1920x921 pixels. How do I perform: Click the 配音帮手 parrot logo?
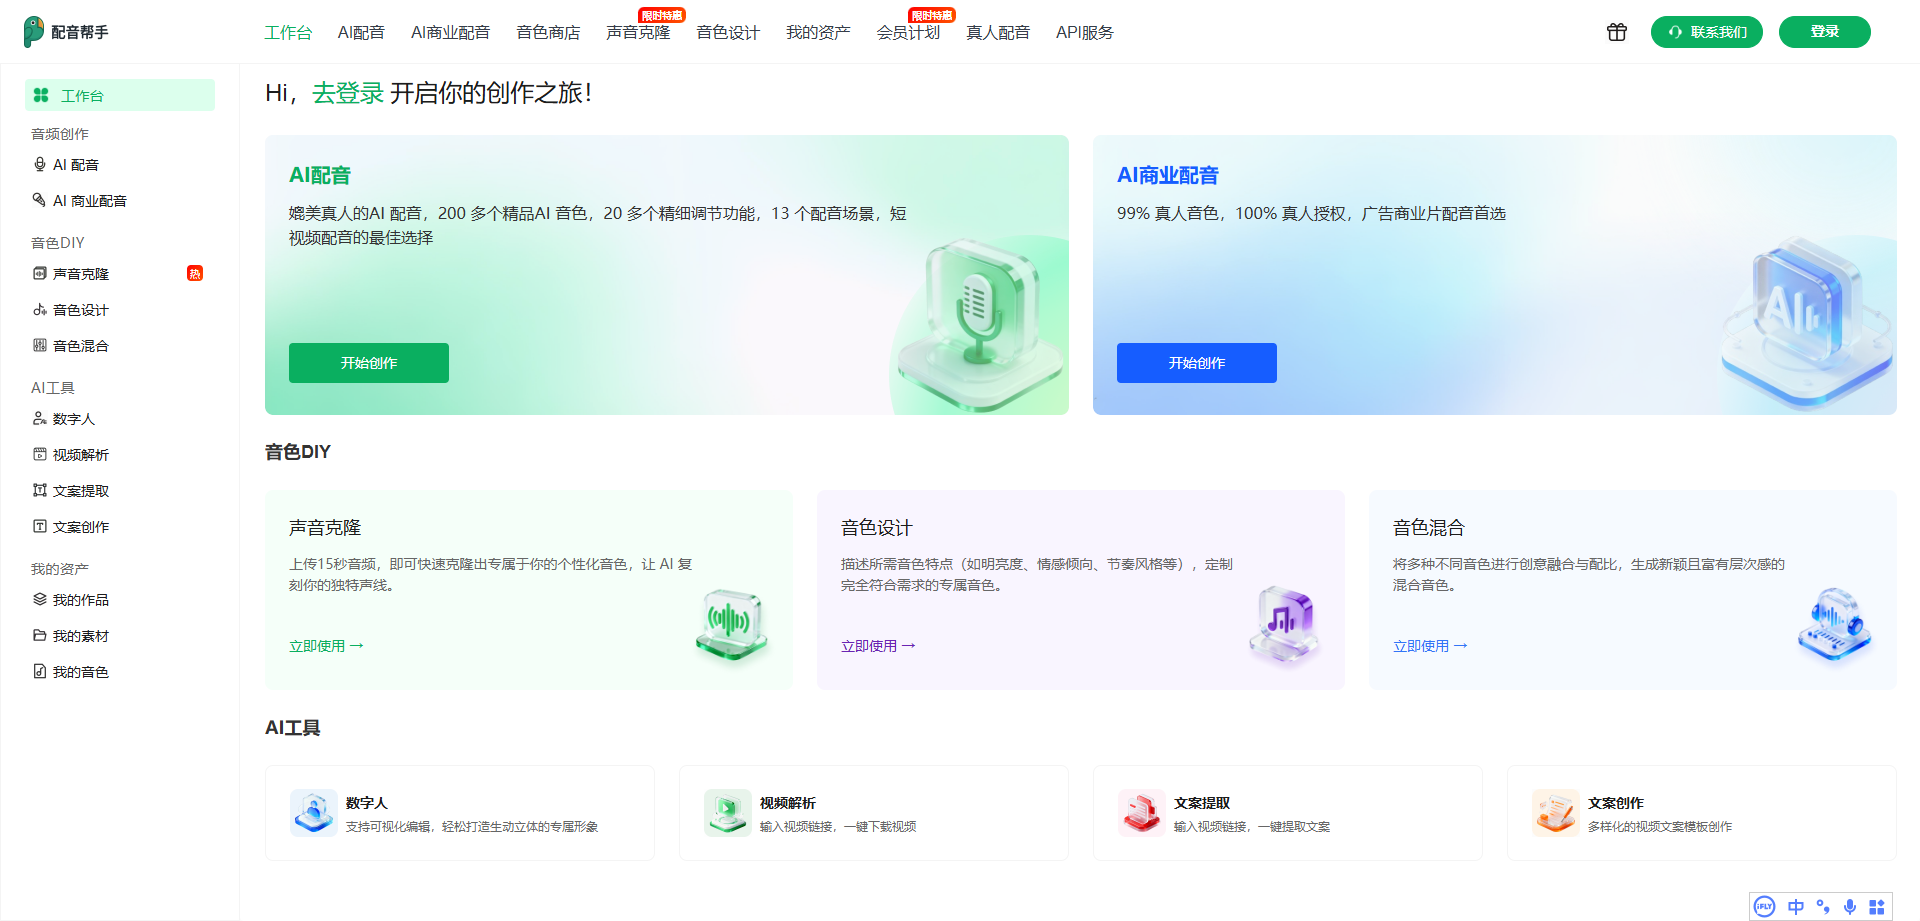pyautogui.click(x=34, y=32)
